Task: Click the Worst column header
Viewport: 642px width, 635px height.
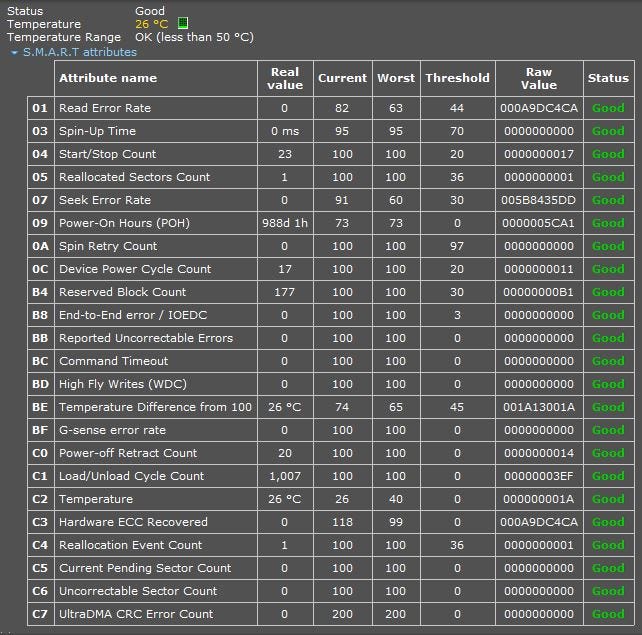Action: pyautogui.click(x=396, y=78)
